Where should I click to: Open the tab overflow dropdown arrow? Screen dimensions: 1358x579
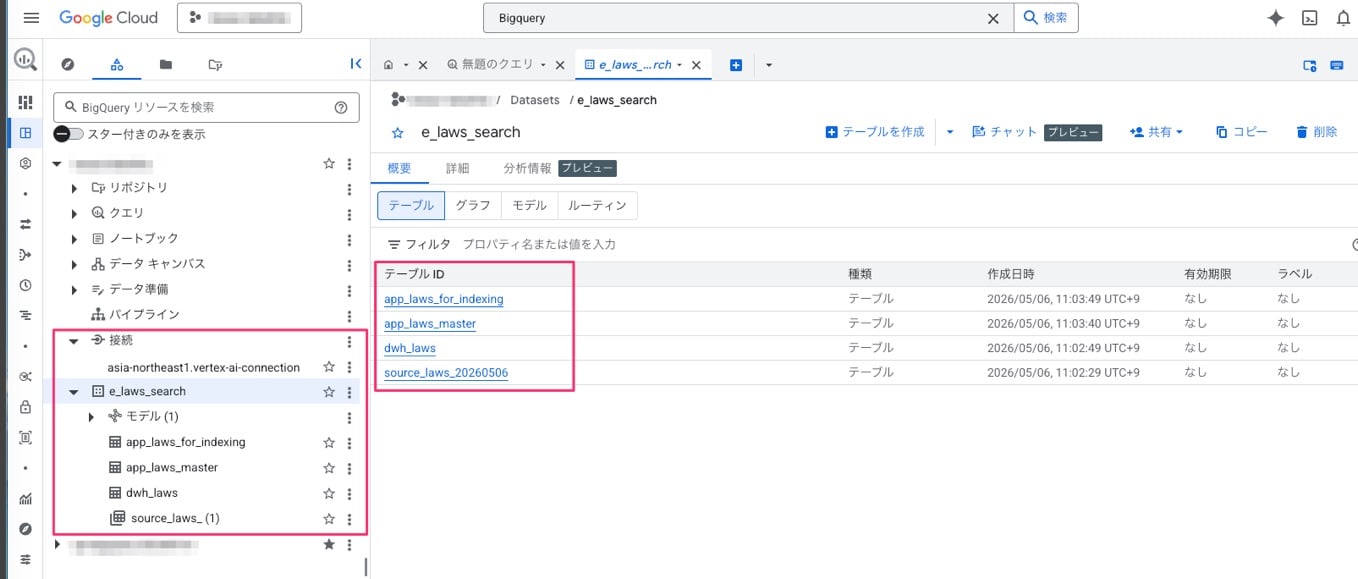click(x=769, y=65)
